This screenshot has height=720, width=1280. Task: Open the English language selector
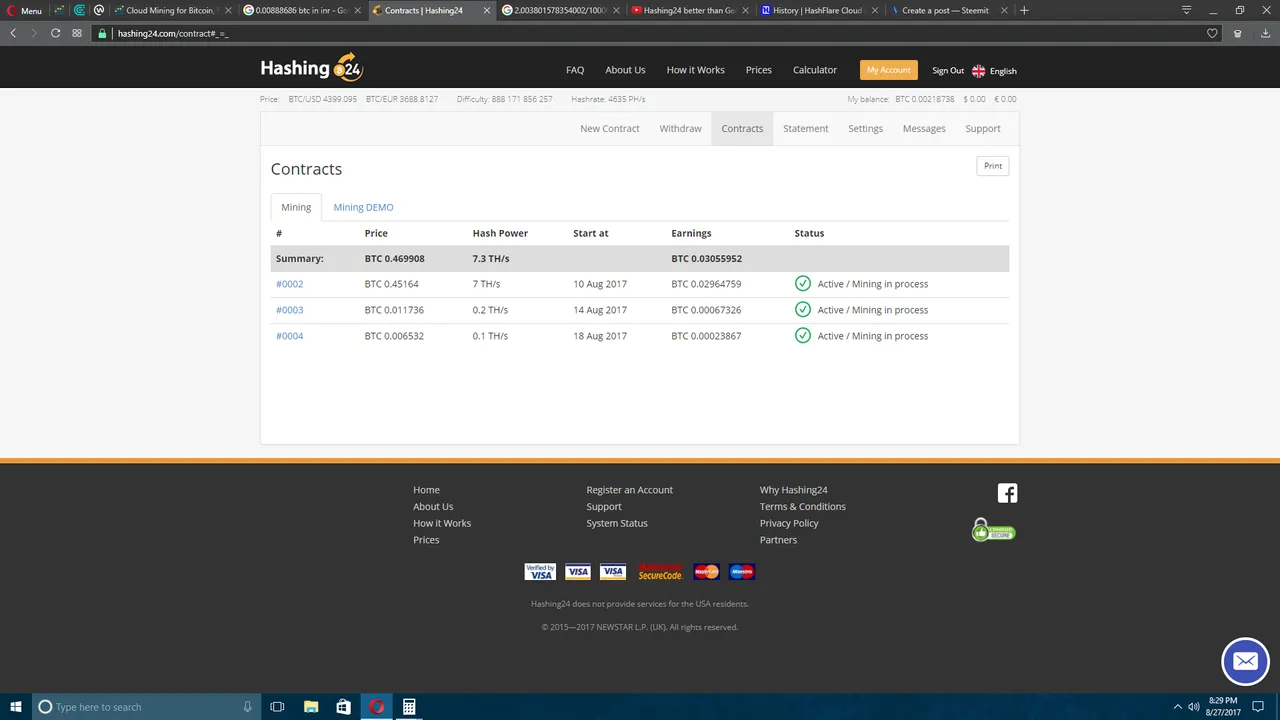[994, 71]
